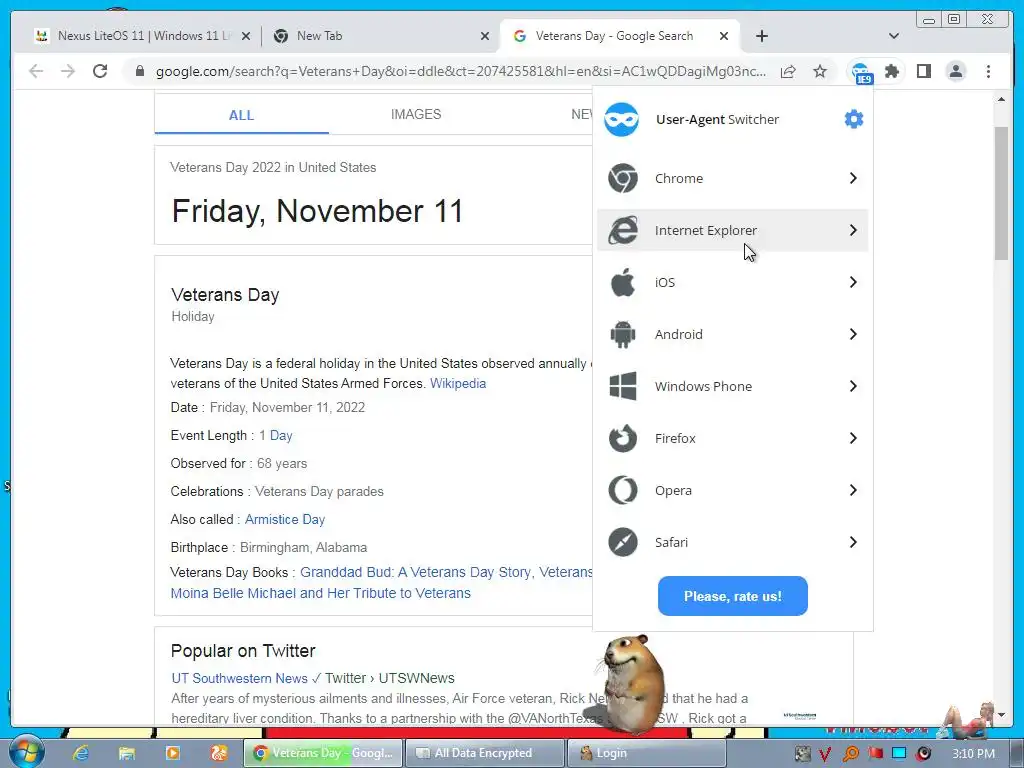The height and width of the screenshot is (768, 1024).
Task: Click the Chrome browser icon in list
Action: coord(622,178)
